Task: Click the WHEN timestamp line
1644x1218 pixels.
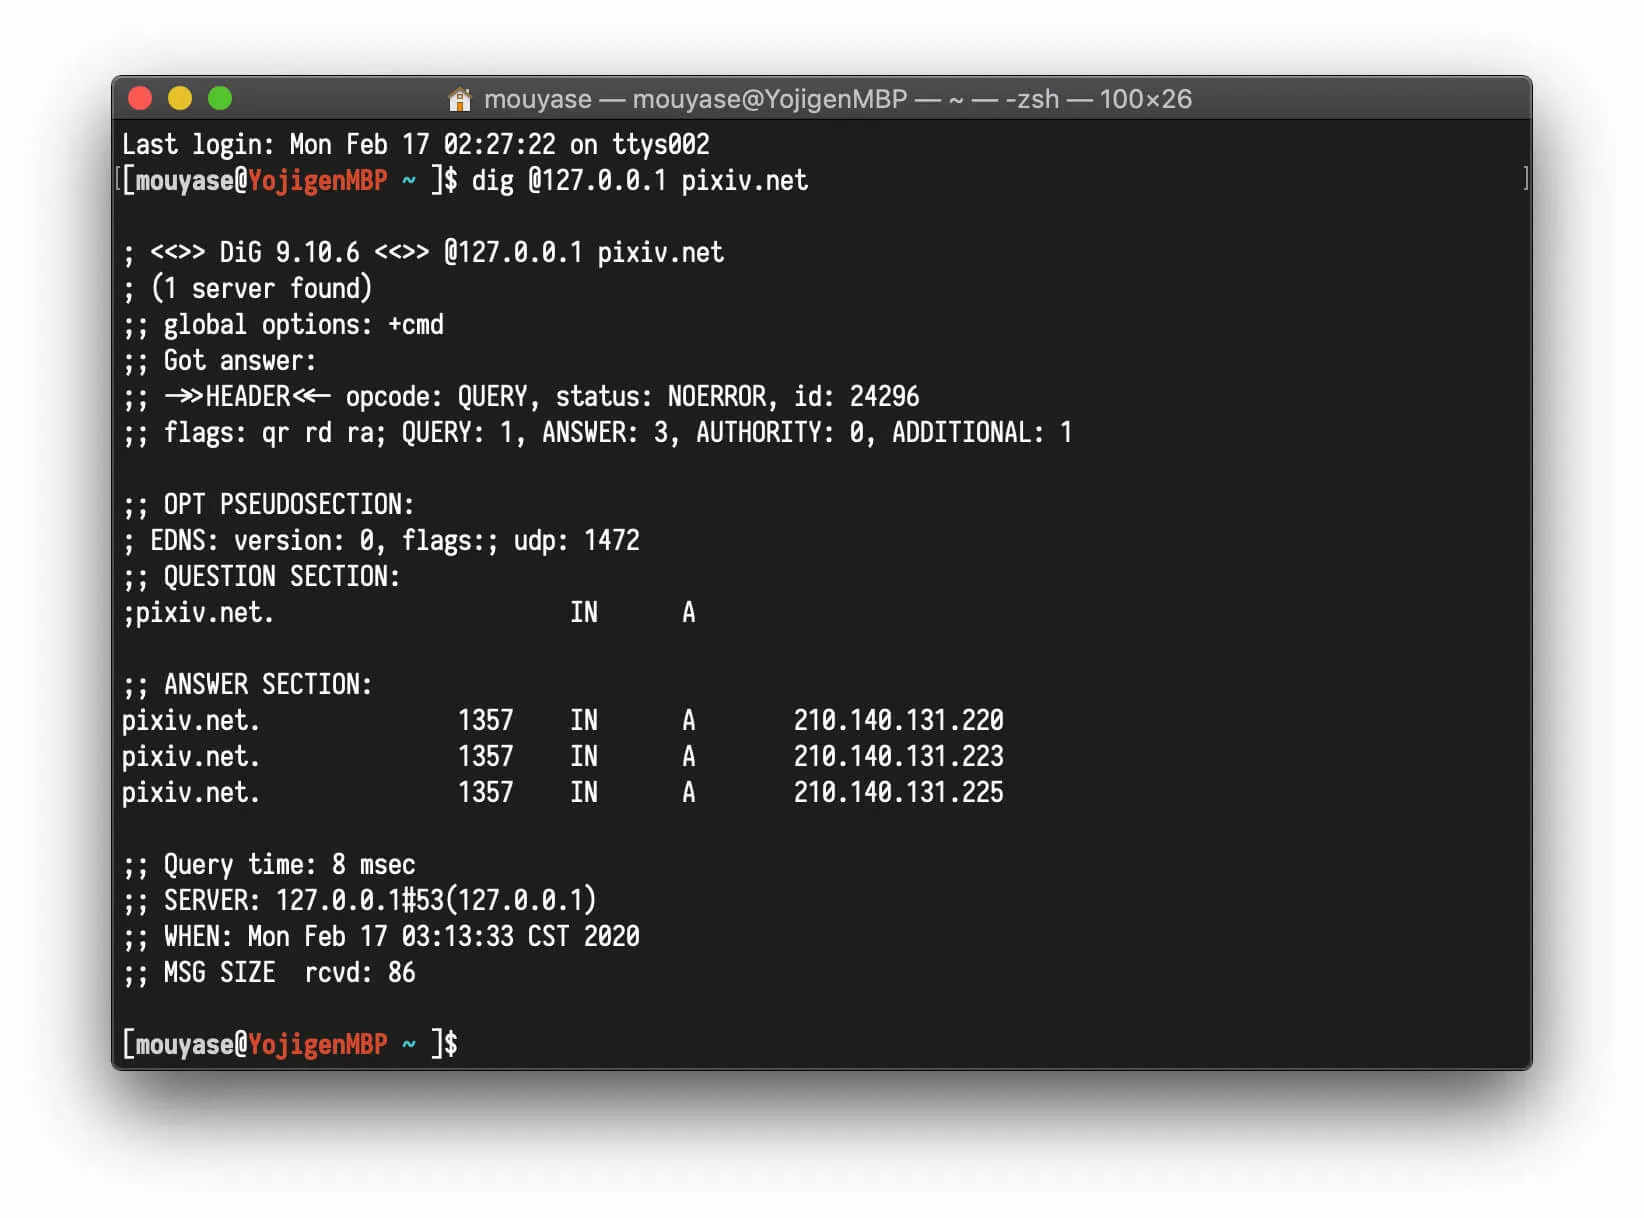Action: (382, 937)
